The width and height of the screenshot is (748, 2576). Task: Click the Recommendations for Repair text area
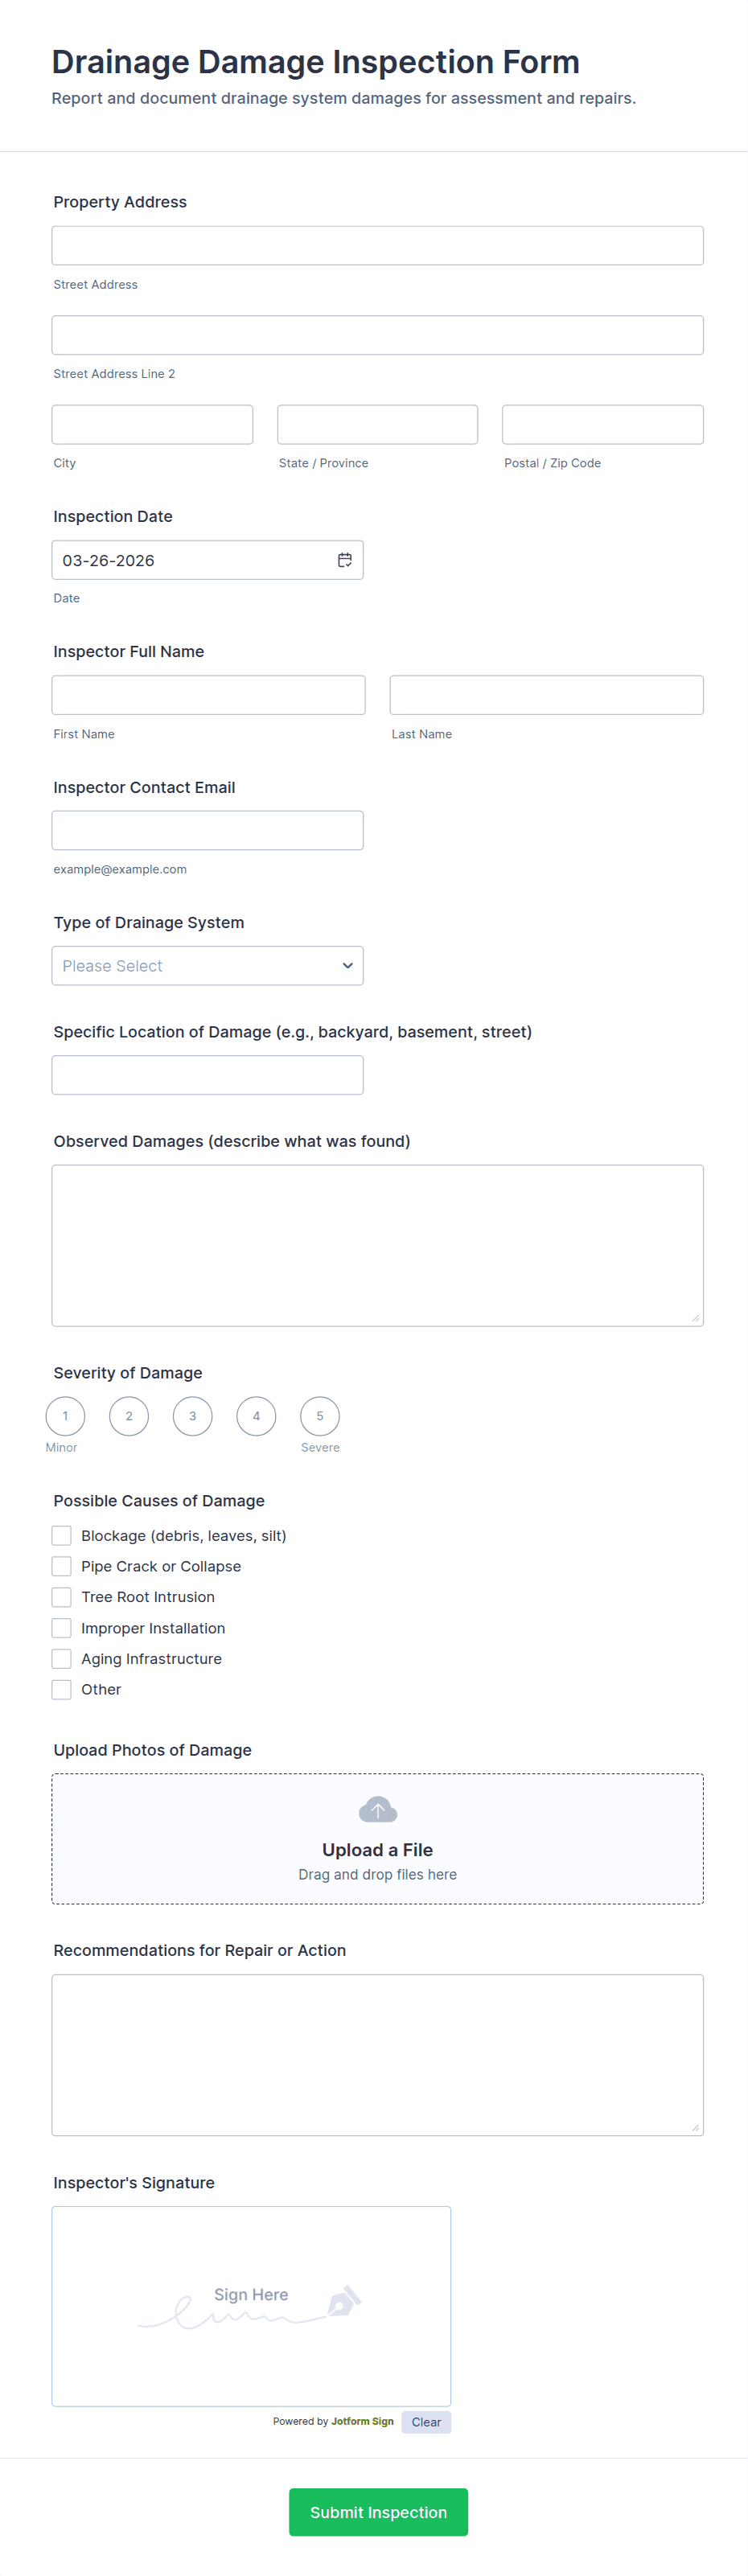pyautogui.click(x=377, y=2055)
